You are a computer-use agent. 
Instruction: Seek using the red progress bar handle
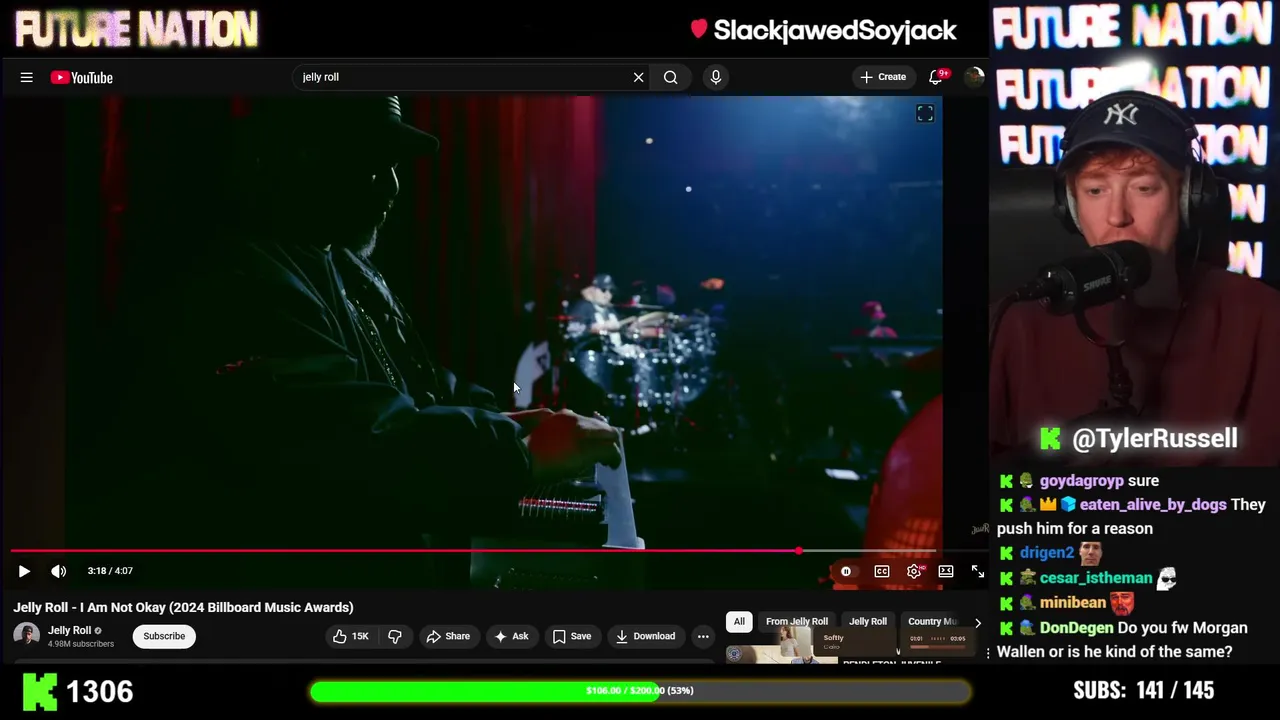click(x=798, y=551)
